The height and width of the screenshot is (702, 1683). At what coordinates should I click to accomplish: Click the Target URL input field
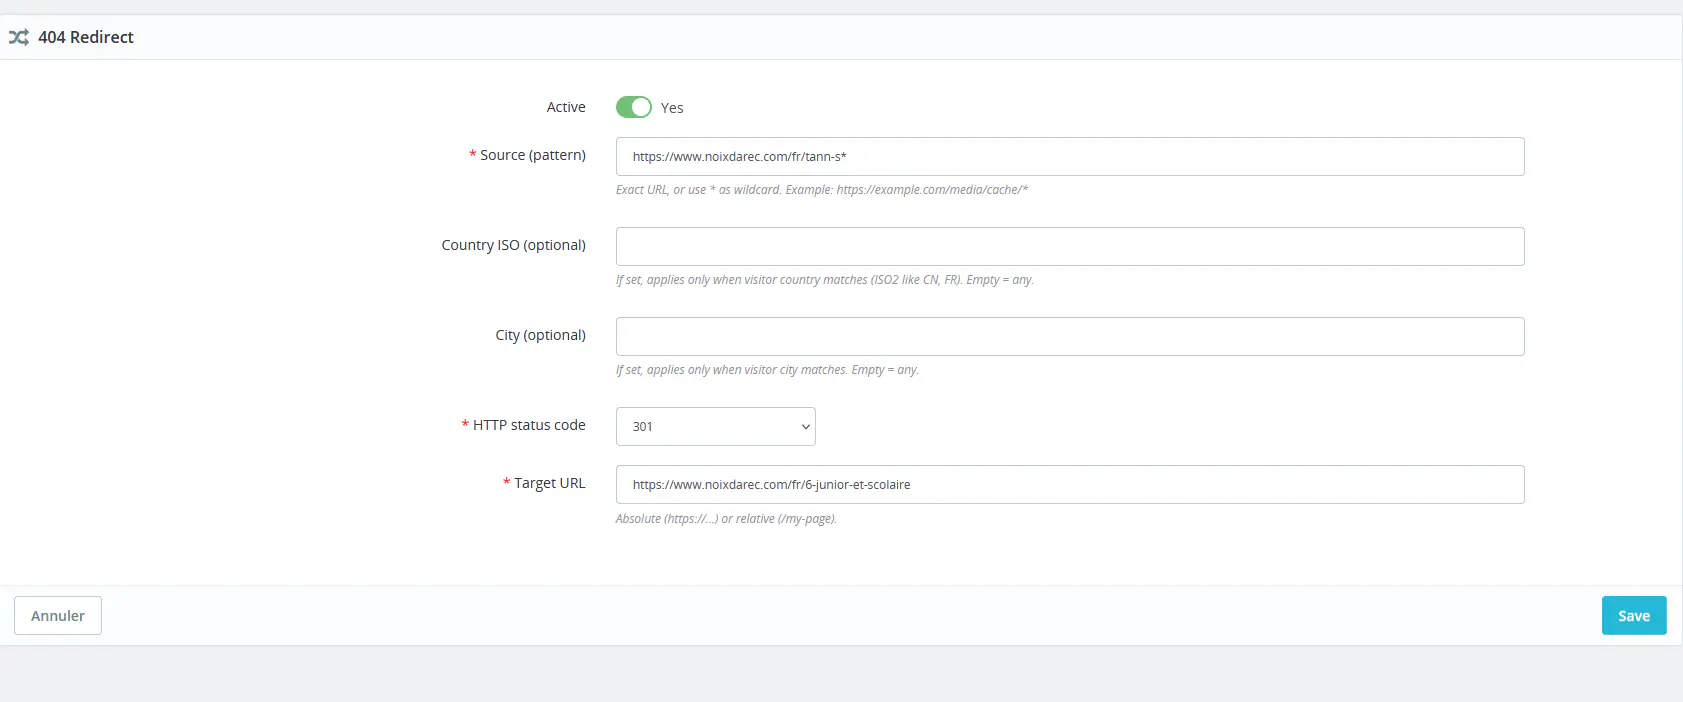tap(1070, 484)
